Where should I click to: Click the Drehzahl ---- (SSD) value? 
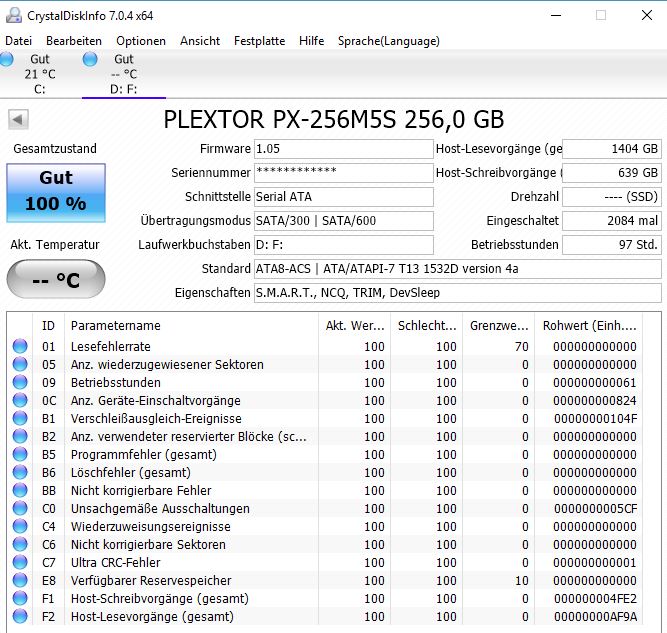[x=612, y=197]
